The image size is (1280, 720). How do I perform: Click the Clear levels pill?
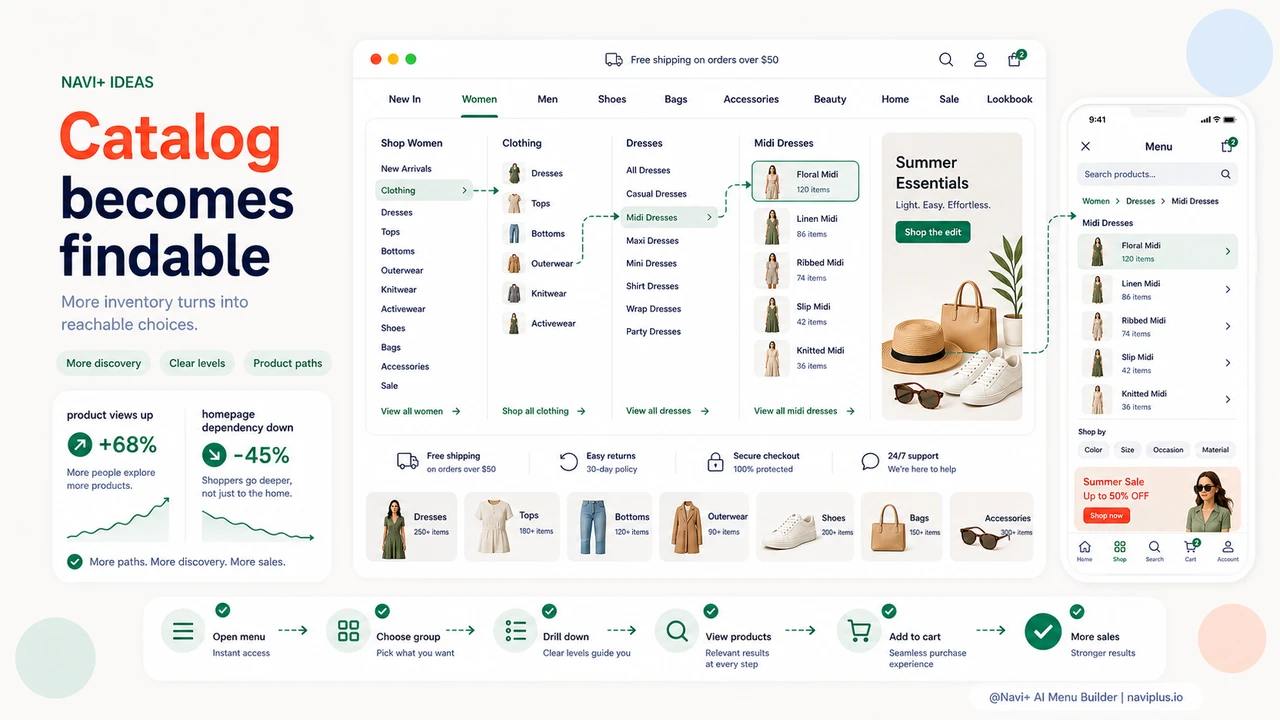tap(197, 363)
